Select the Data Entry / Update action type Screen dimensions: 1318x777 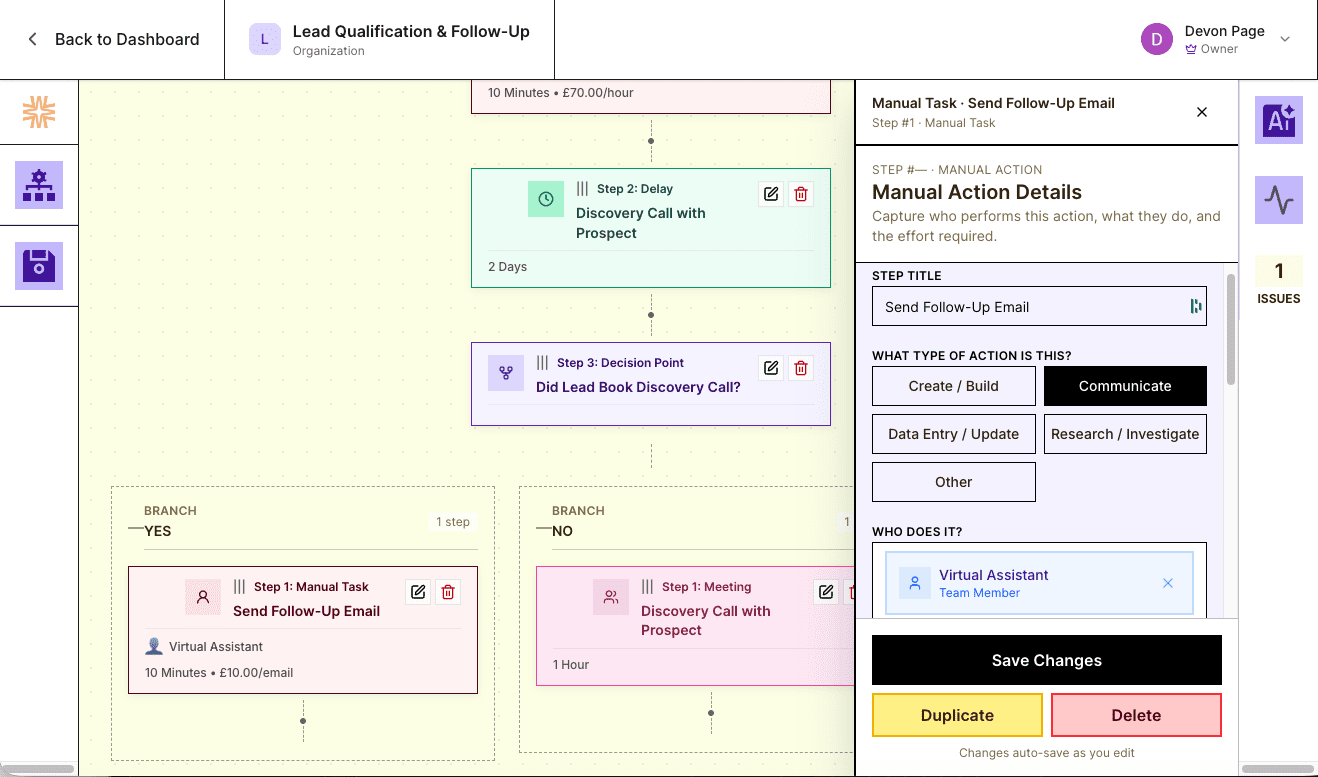(953, 434)
